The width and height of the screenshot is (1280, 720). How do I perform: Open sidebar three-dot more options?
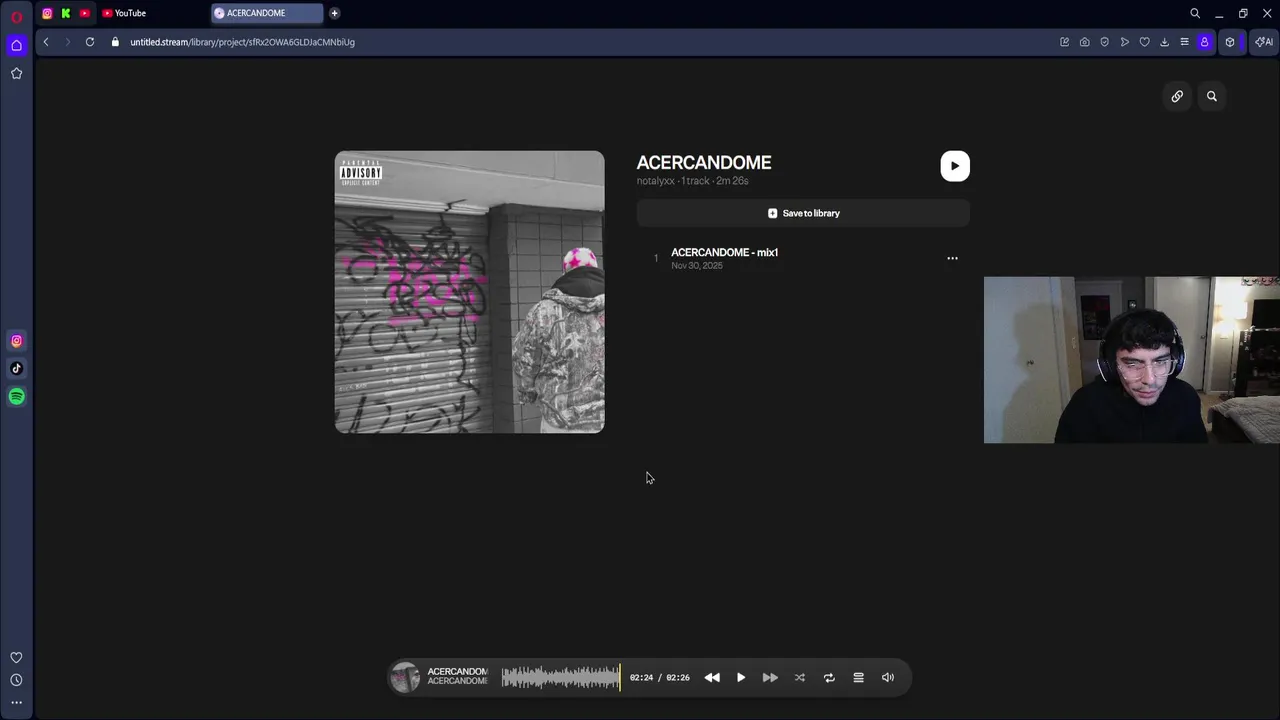point(16,702)
